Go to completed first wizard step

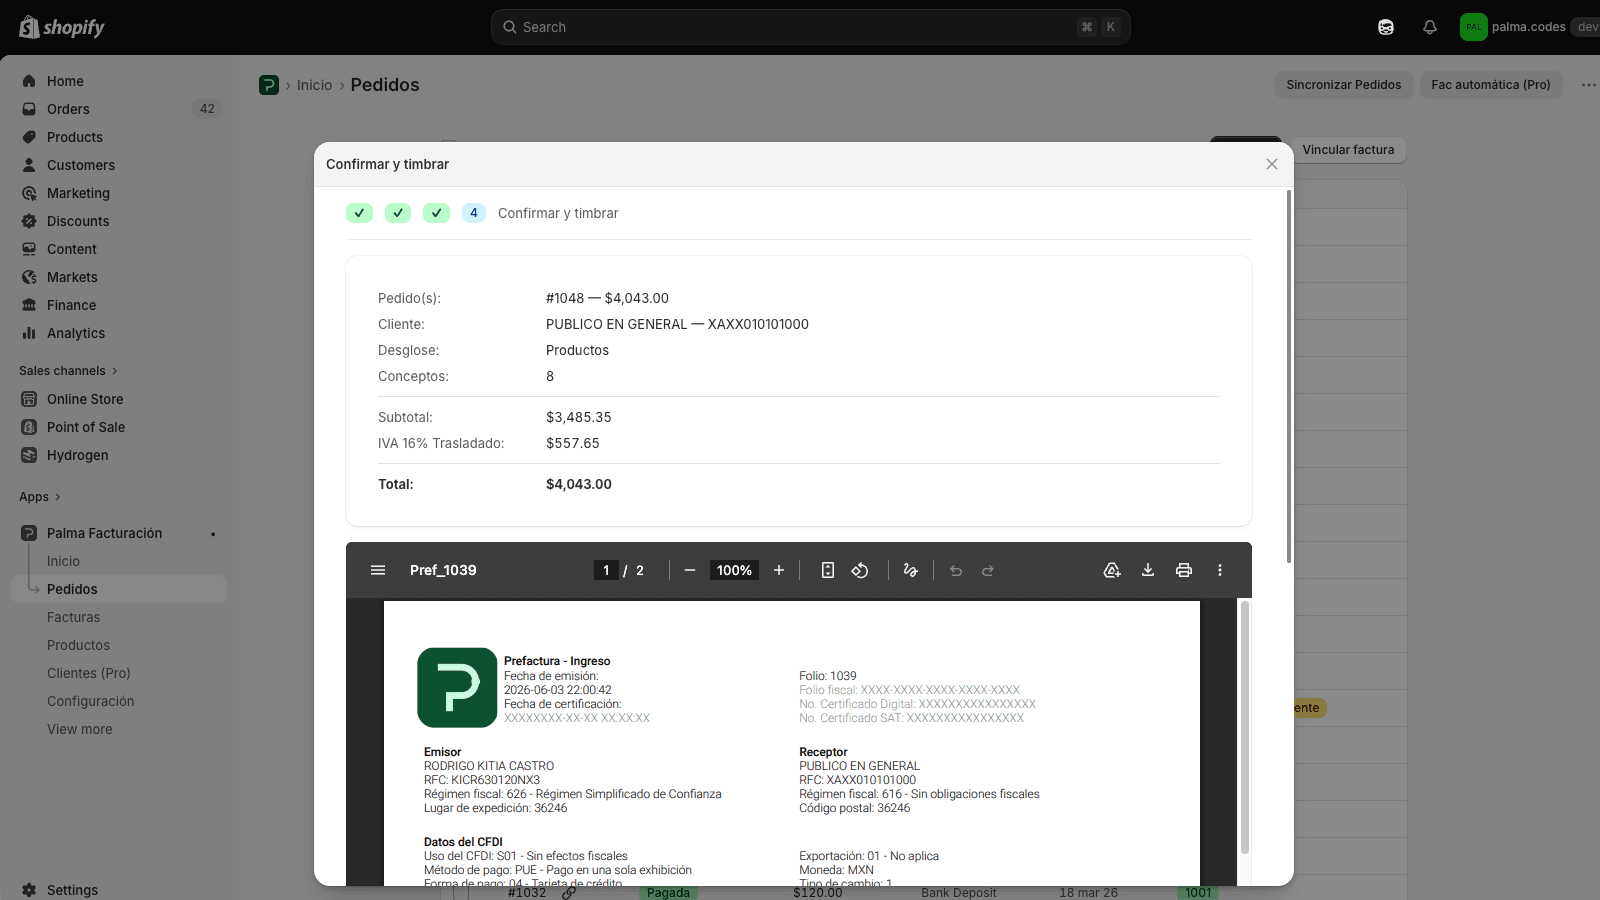pyautogui.click(x=359, y=213)
